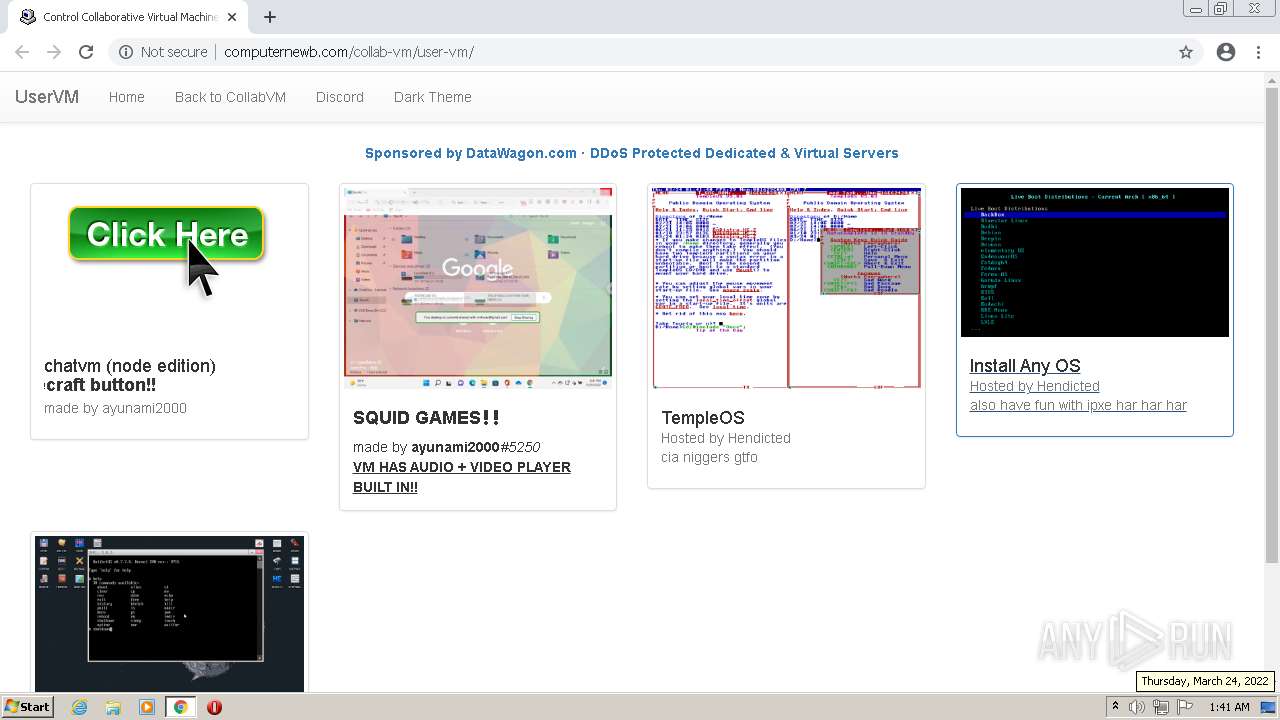
Task: Open the Chrome profile avatar menu
Action: [x=1226, y=52]
